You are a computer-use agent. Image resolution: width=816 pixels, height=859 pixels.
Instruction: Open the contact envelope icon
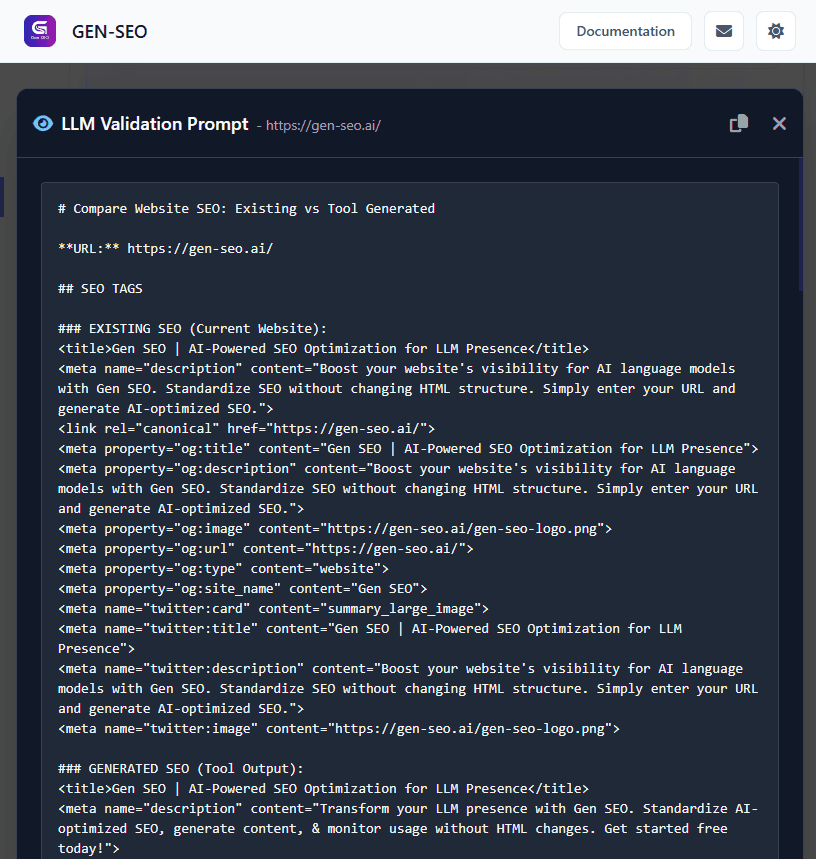(x=723, y=31)
